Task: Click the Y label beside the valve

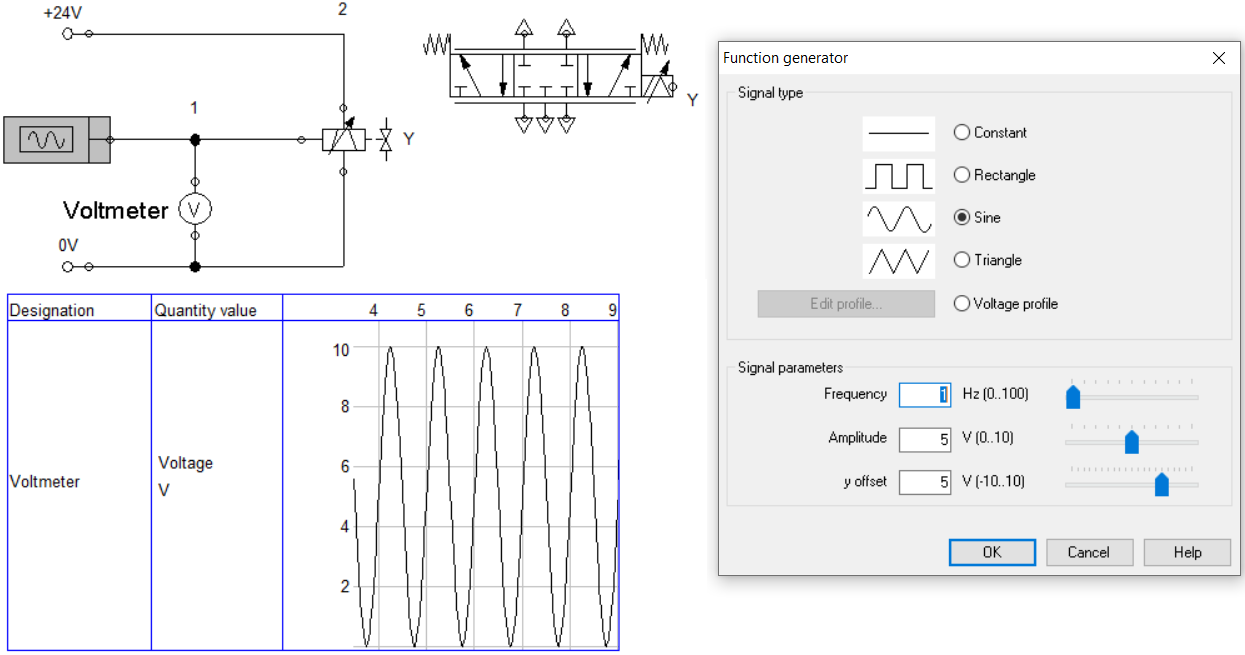Action: point(692,99)
